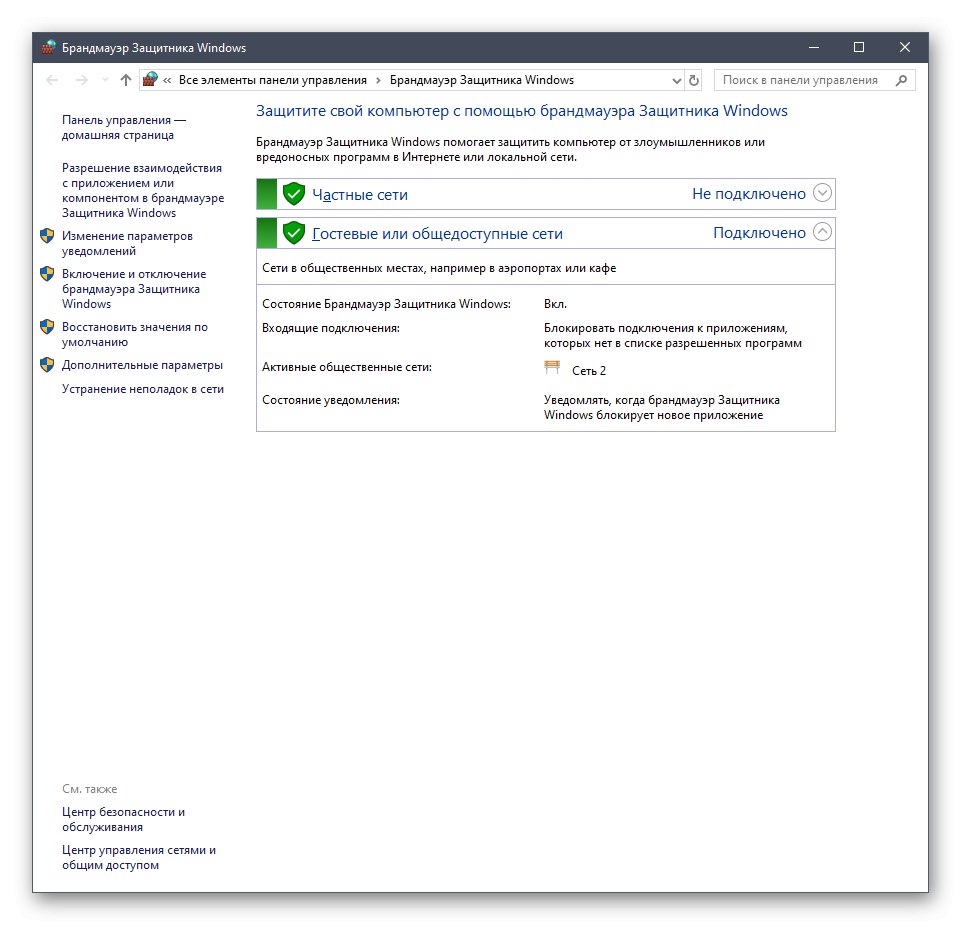Click the Гостевые или общедоступные сети heading
Screen dimensions: 961x925
coord(438,234)
